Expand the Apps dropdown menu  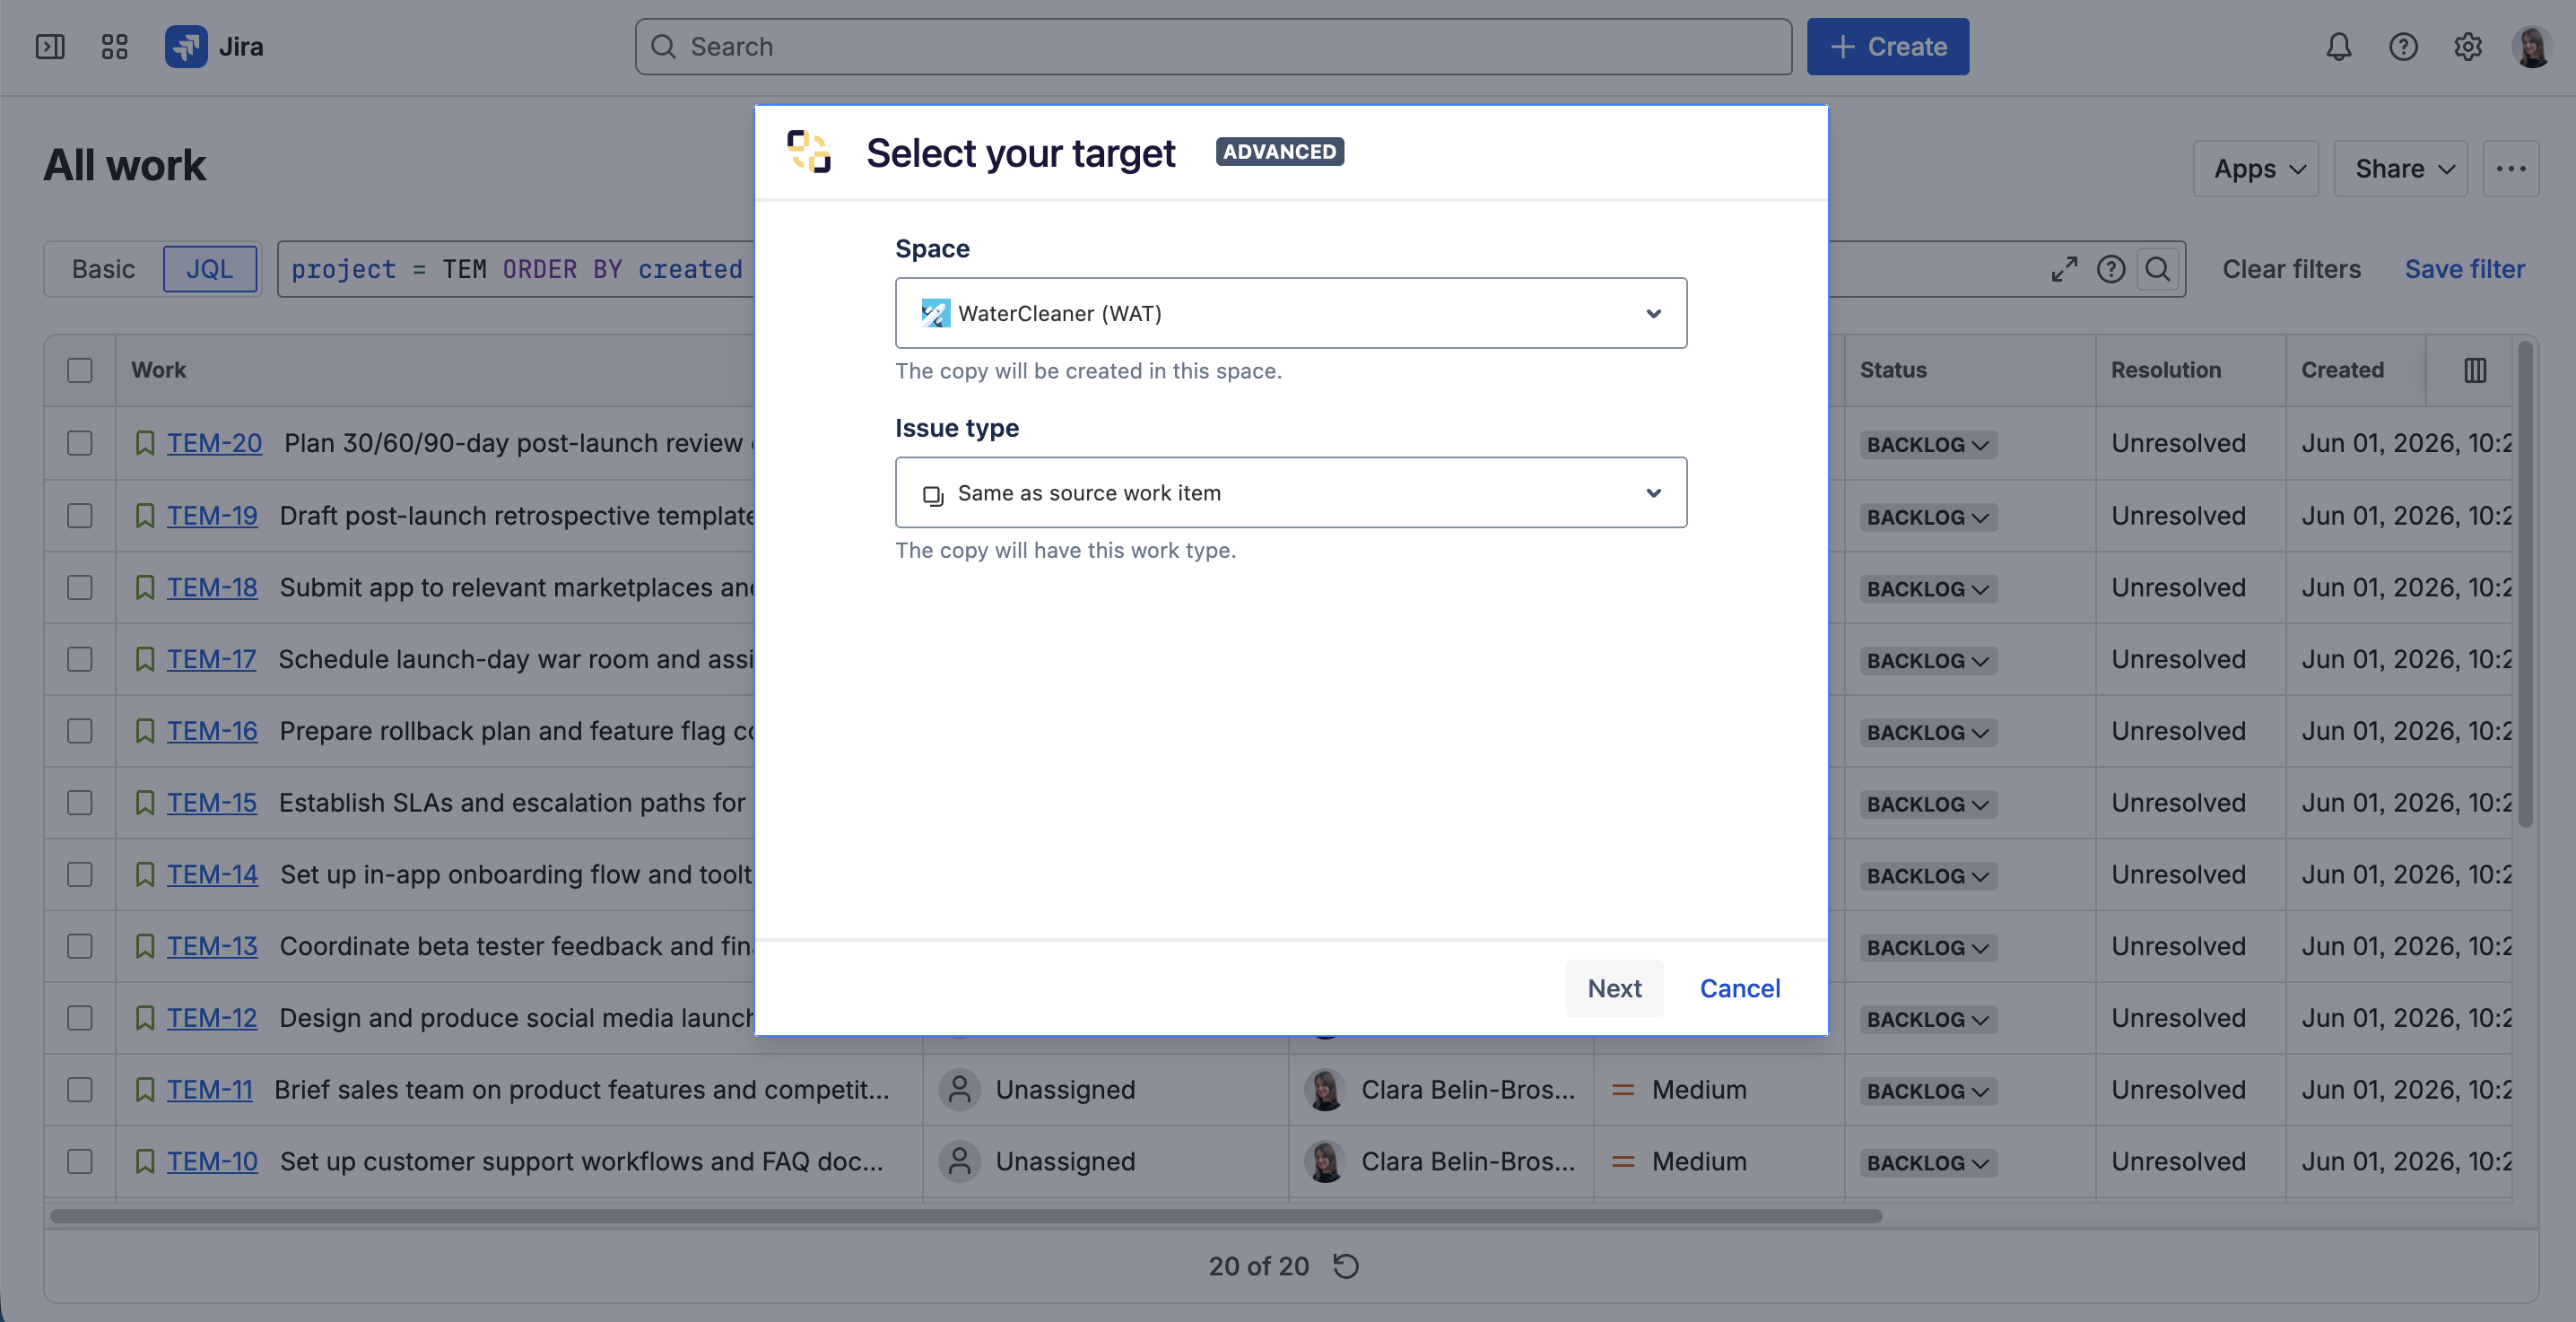pyautogui.click(x=2256, y=169)
